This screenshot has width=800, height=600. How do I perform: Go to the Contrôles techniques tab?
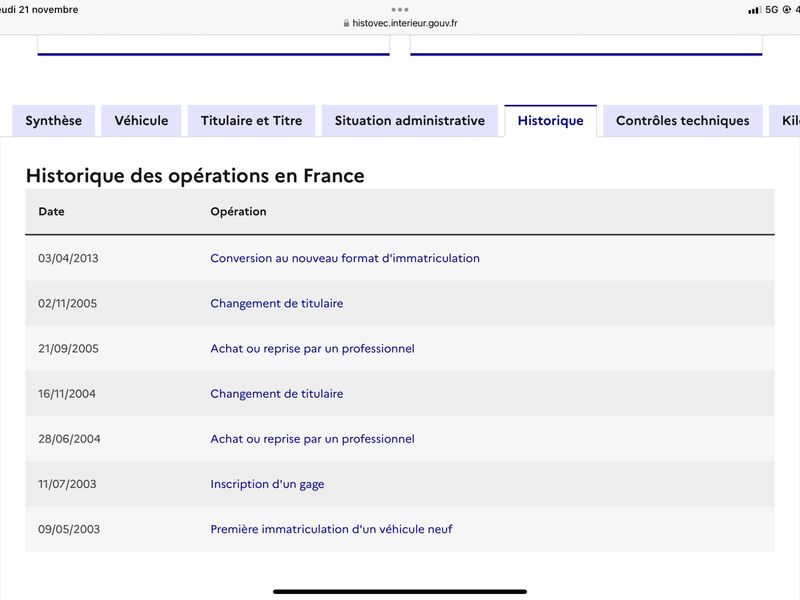(x=683, y=121)
